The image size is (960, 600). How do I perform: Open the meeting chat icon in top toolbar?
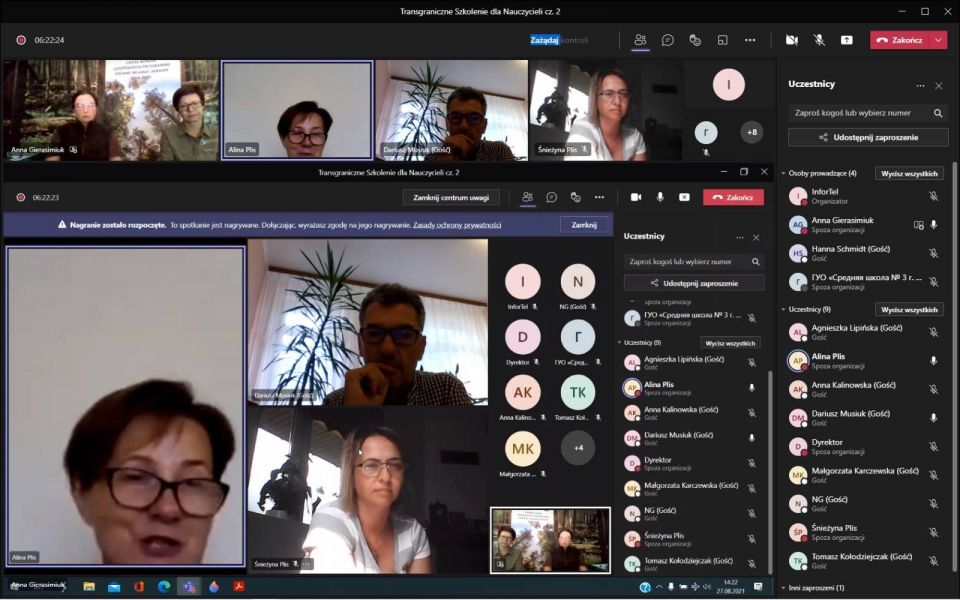[668, 40]
